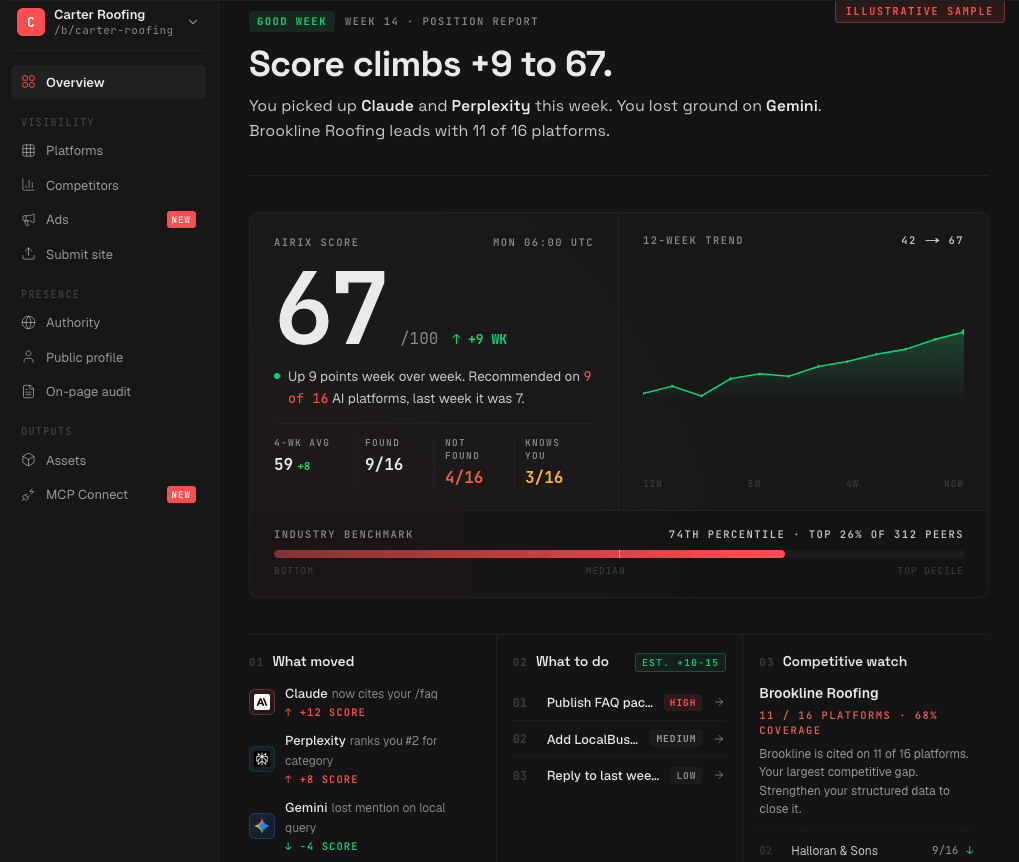Viewport: 1019px width, 862px height.
Task: Open MCP Connect page
Action: click(x=109, y=495)
